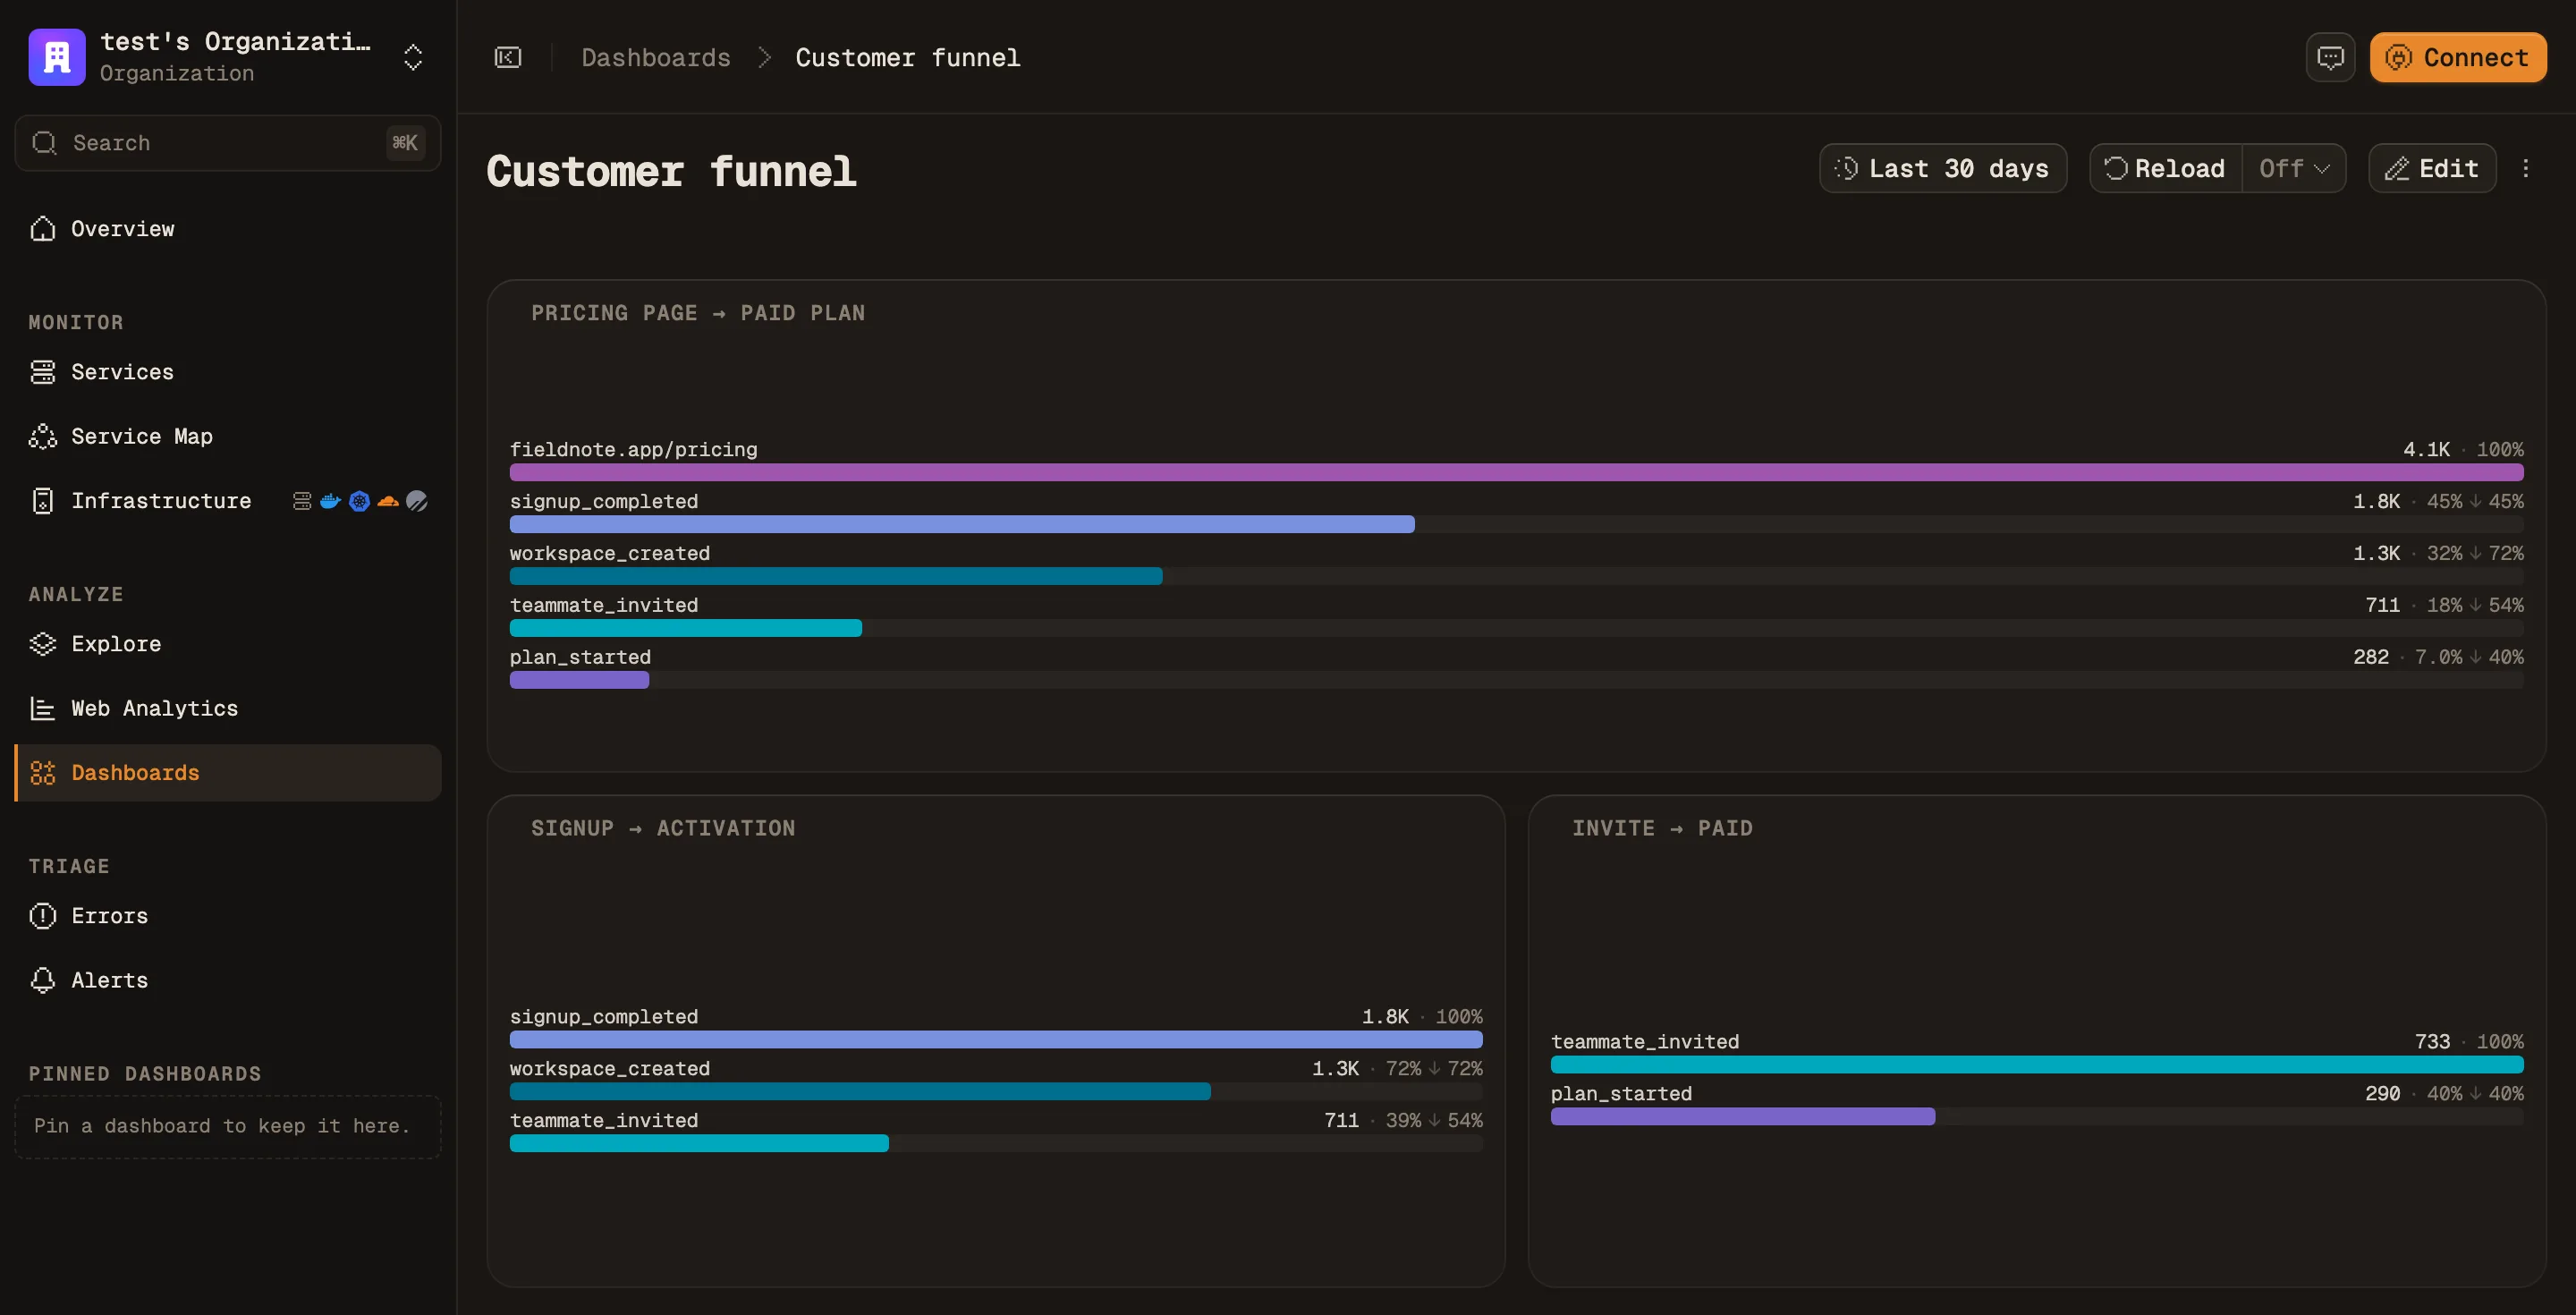The image size is (2576, 1315).
Task: Click the INVITE → PAID panel title
Action: [x=1662, y=828]
